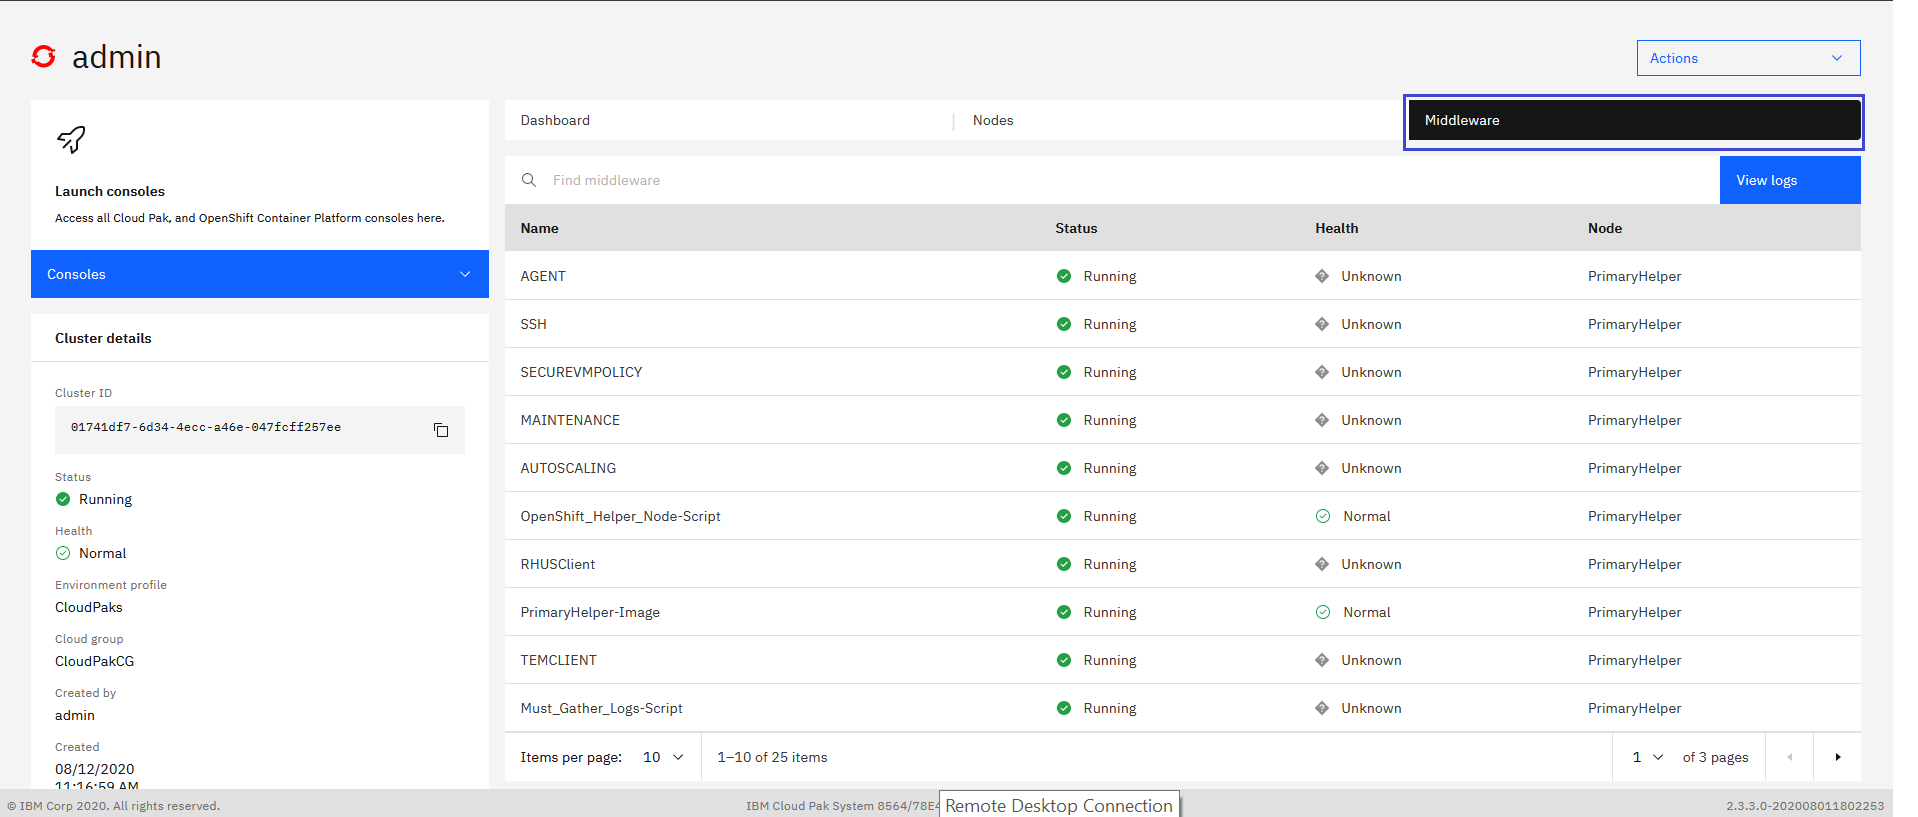Copy the Cluster ID to clipboard
This screenshot has width=1918, height=817.
[x=441, y=430]
